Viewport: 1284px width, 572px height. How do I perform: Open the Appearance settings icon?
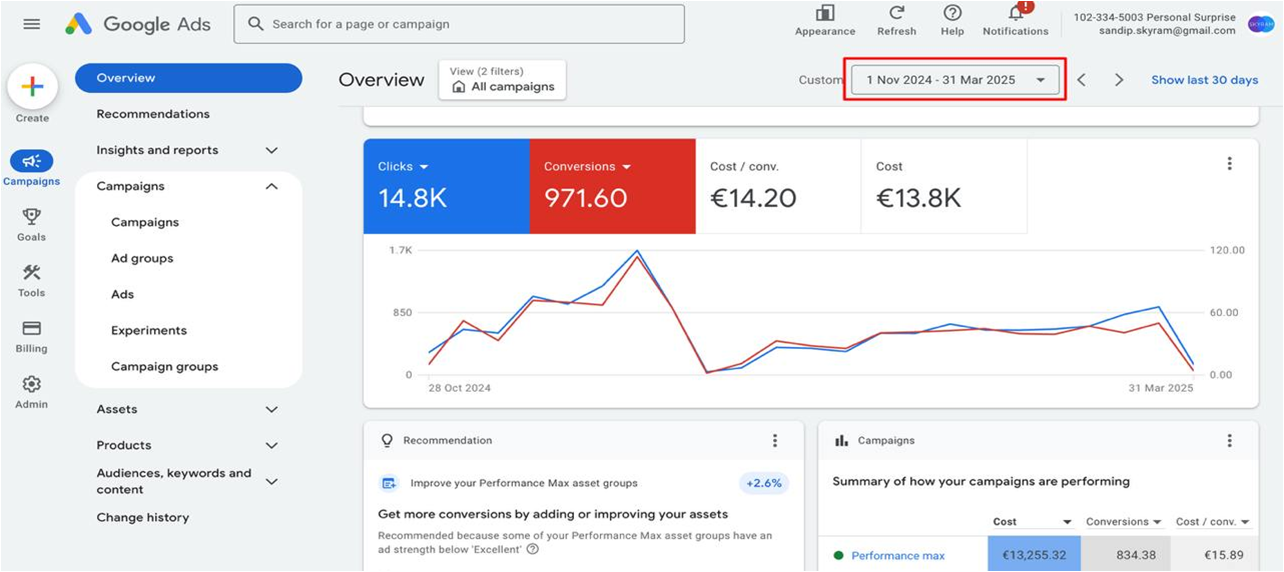click(x=825, y=13)
